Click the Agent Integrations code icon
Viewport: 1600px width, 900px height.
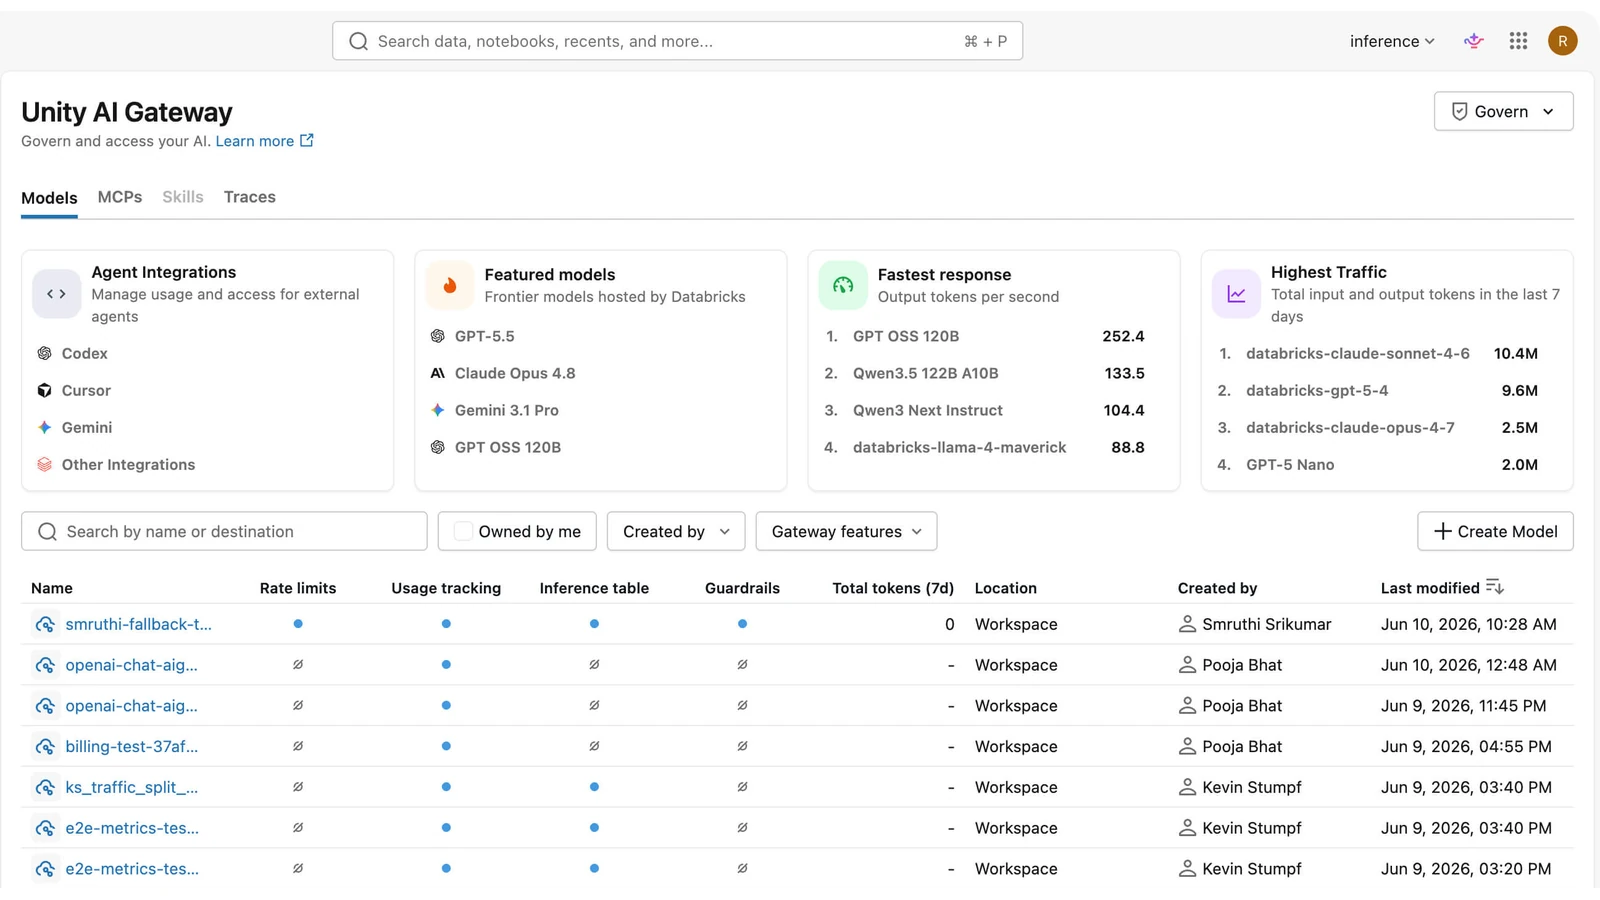(57, 294)
